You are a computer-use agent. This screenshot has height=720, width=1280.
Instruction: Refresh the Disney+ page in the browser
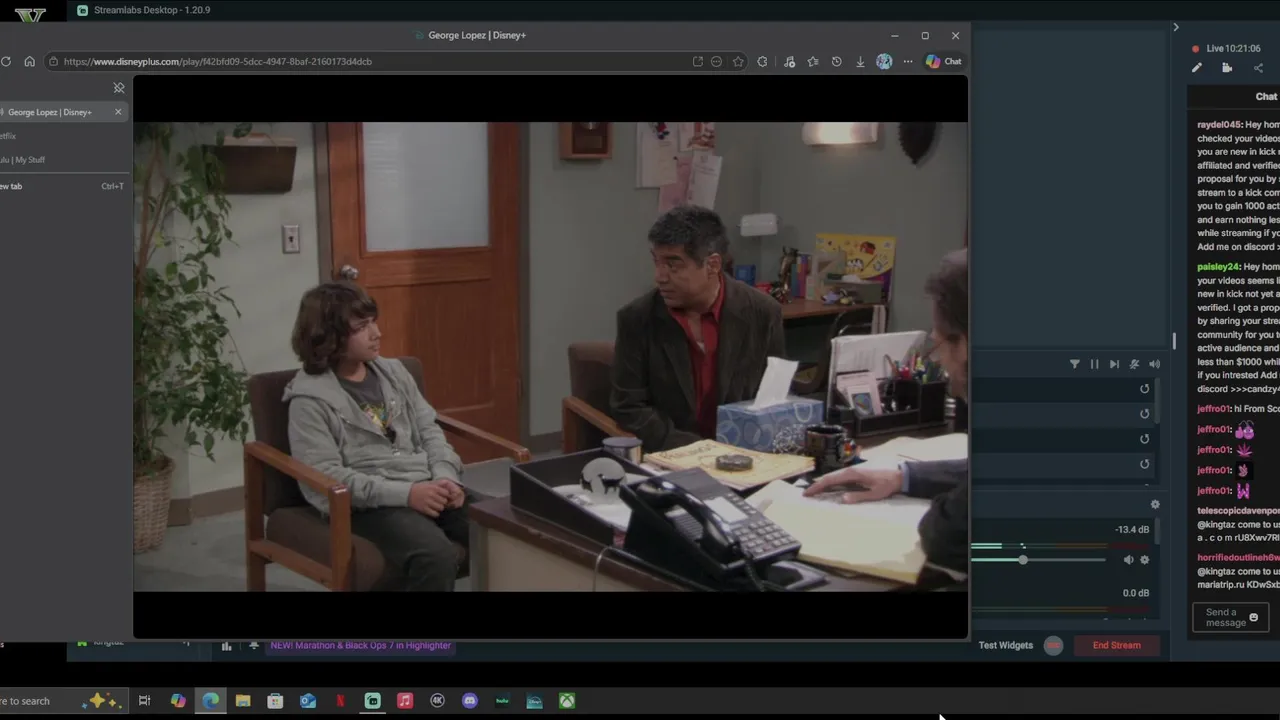6,61
